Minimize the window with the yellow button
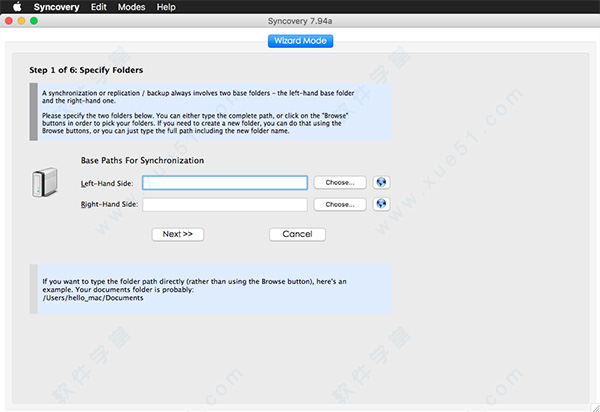Image resolution: width=600 pixels, height=412 pixels. tap(22, 21)
